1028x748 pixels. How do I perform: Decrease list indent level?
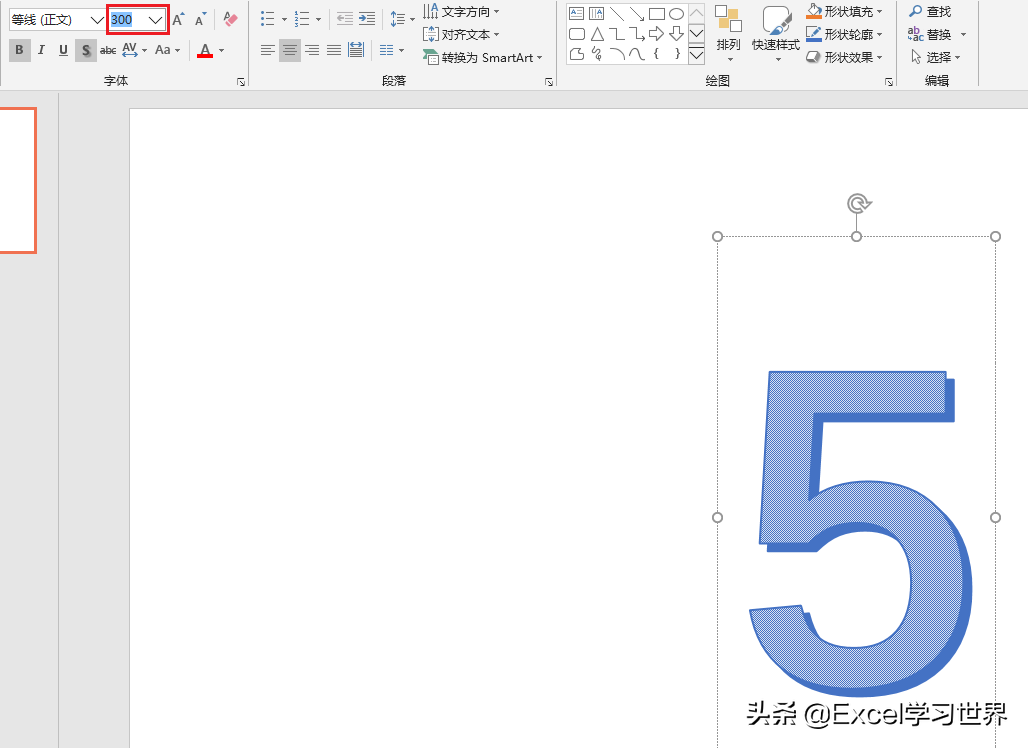345,19
